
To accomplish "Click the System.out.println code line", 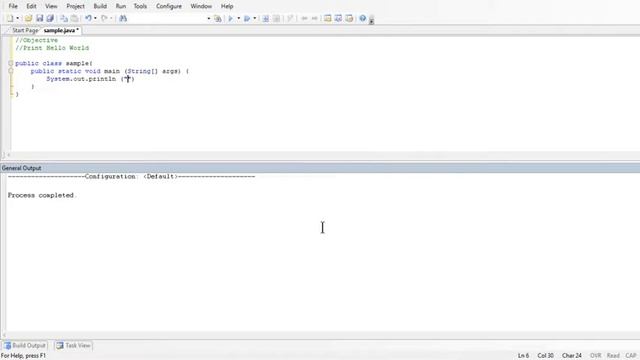I will [90, 79].
